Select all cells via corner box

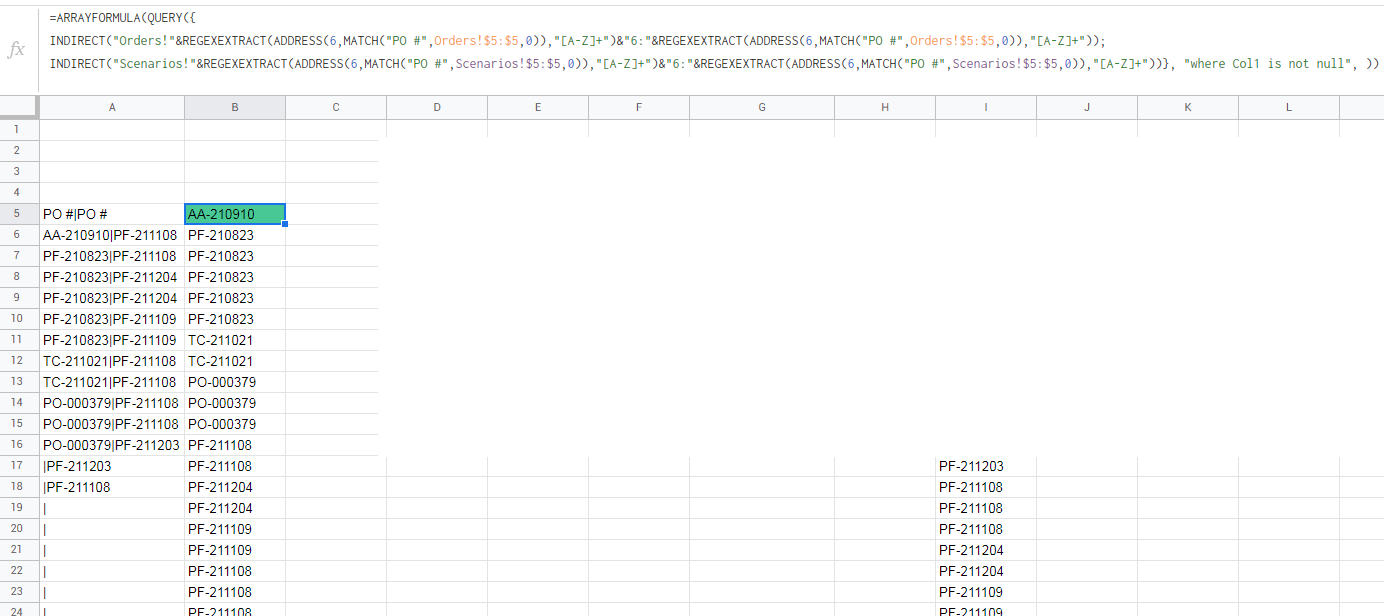[19, 107]
